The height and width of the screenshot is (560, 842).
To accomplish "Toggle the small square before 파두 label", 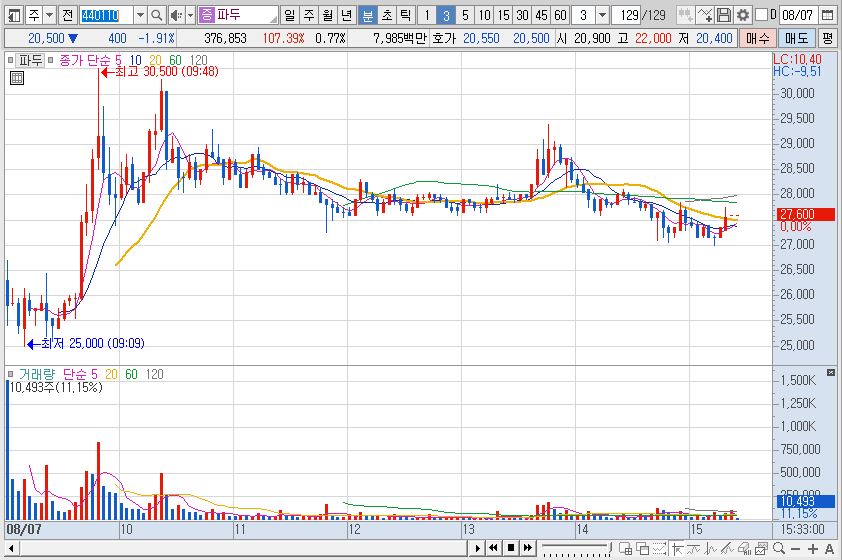I will pos(10,60).
